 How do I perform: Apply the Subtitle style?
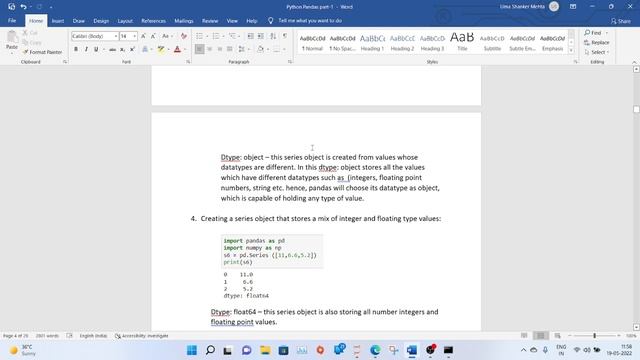492,42
